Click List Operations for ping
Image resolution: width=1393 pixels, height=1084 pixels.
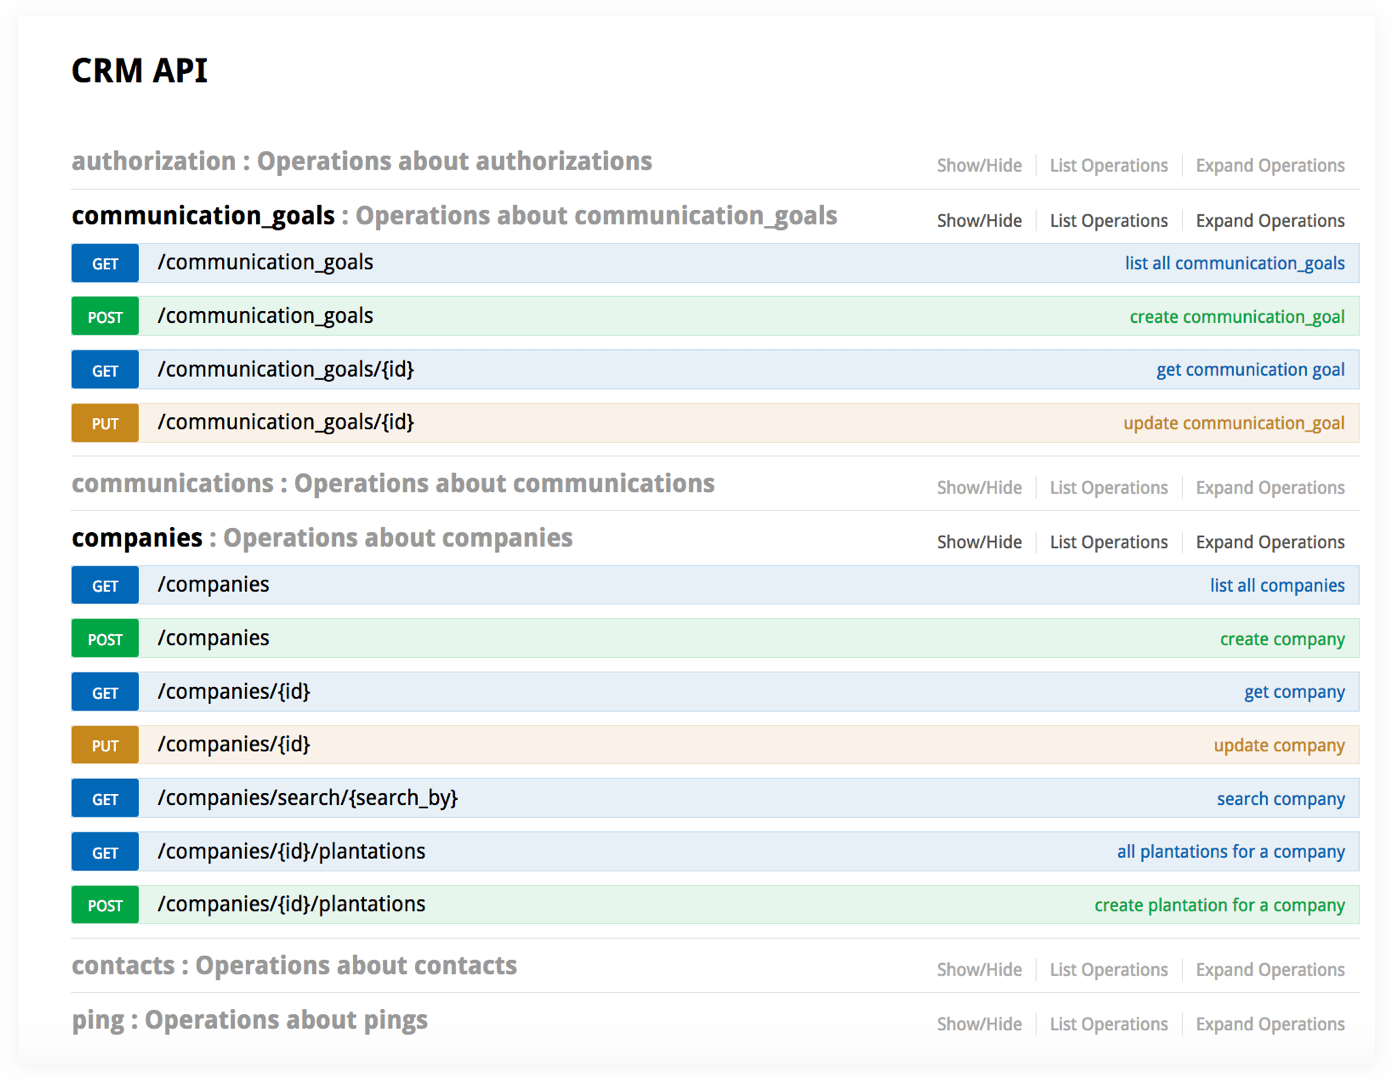[x=1109, y=1025]
